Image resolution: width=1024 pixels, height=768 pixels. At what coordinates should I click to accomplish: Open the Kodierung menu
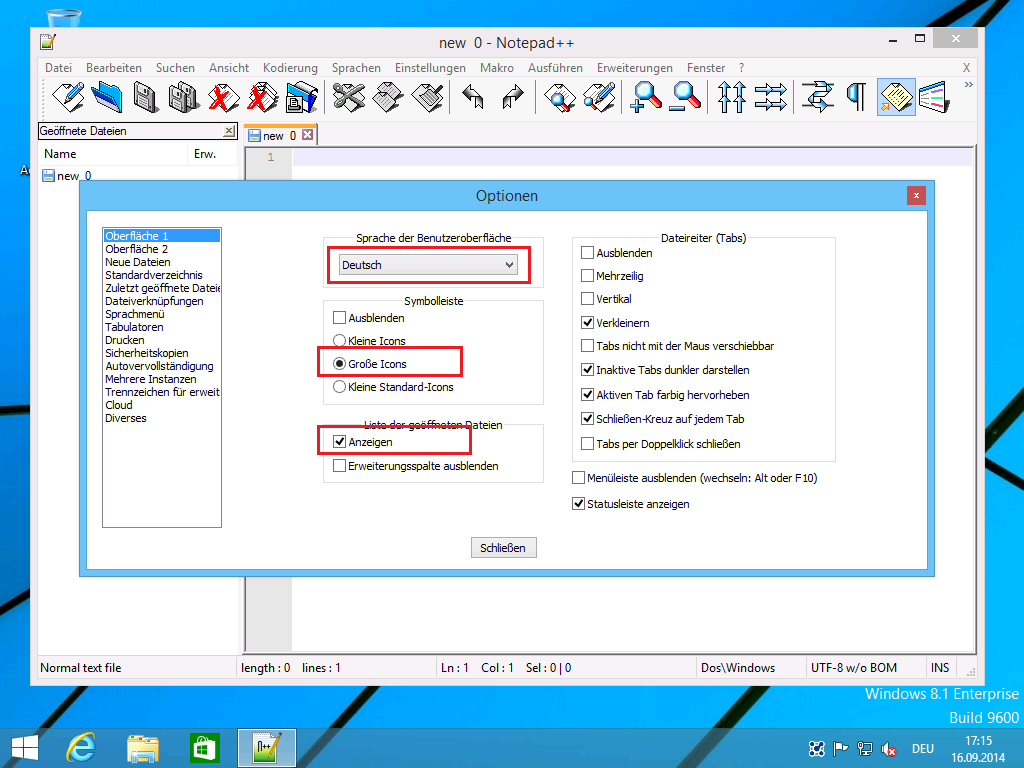tap(290, 68)
